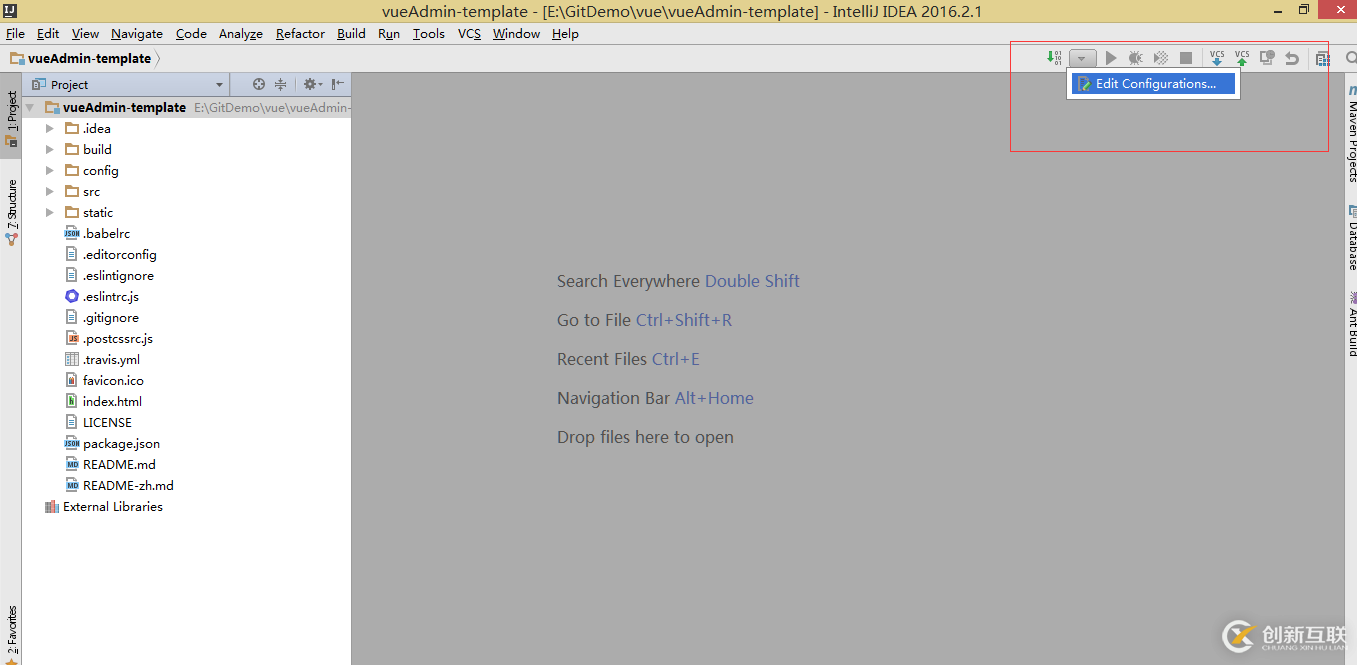The height and width of the screenshot is (665, 1357).
Task: Open the Run menu
Action: [389, 33]
